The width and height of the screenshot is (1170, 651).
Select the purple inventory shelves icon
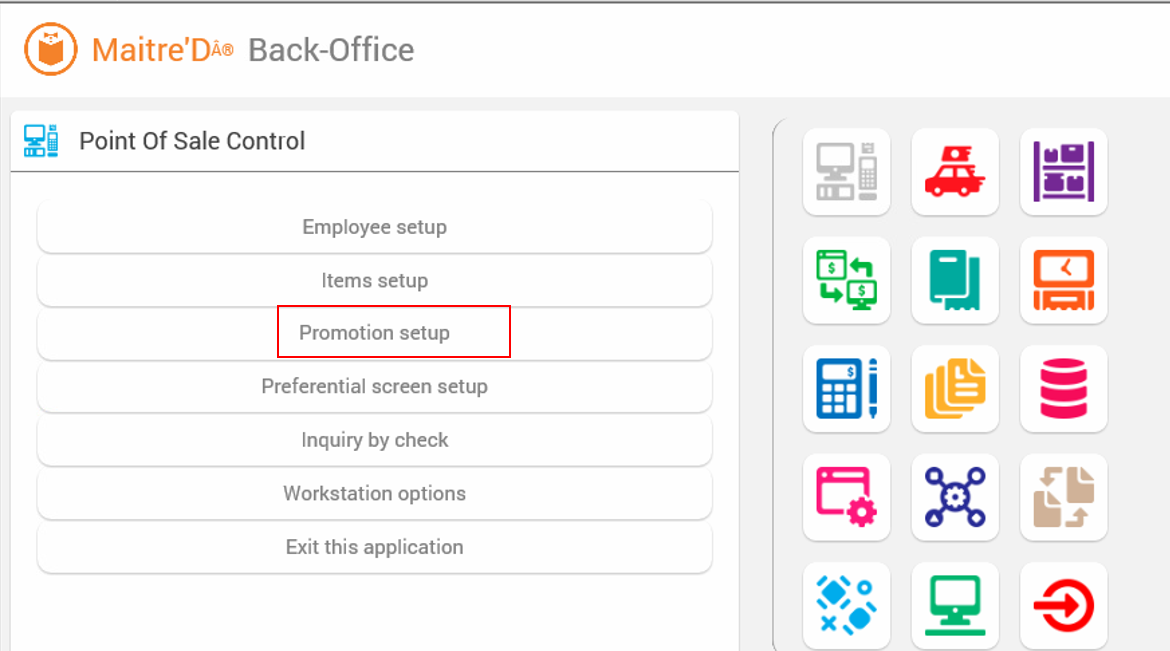pos(1063,172)
